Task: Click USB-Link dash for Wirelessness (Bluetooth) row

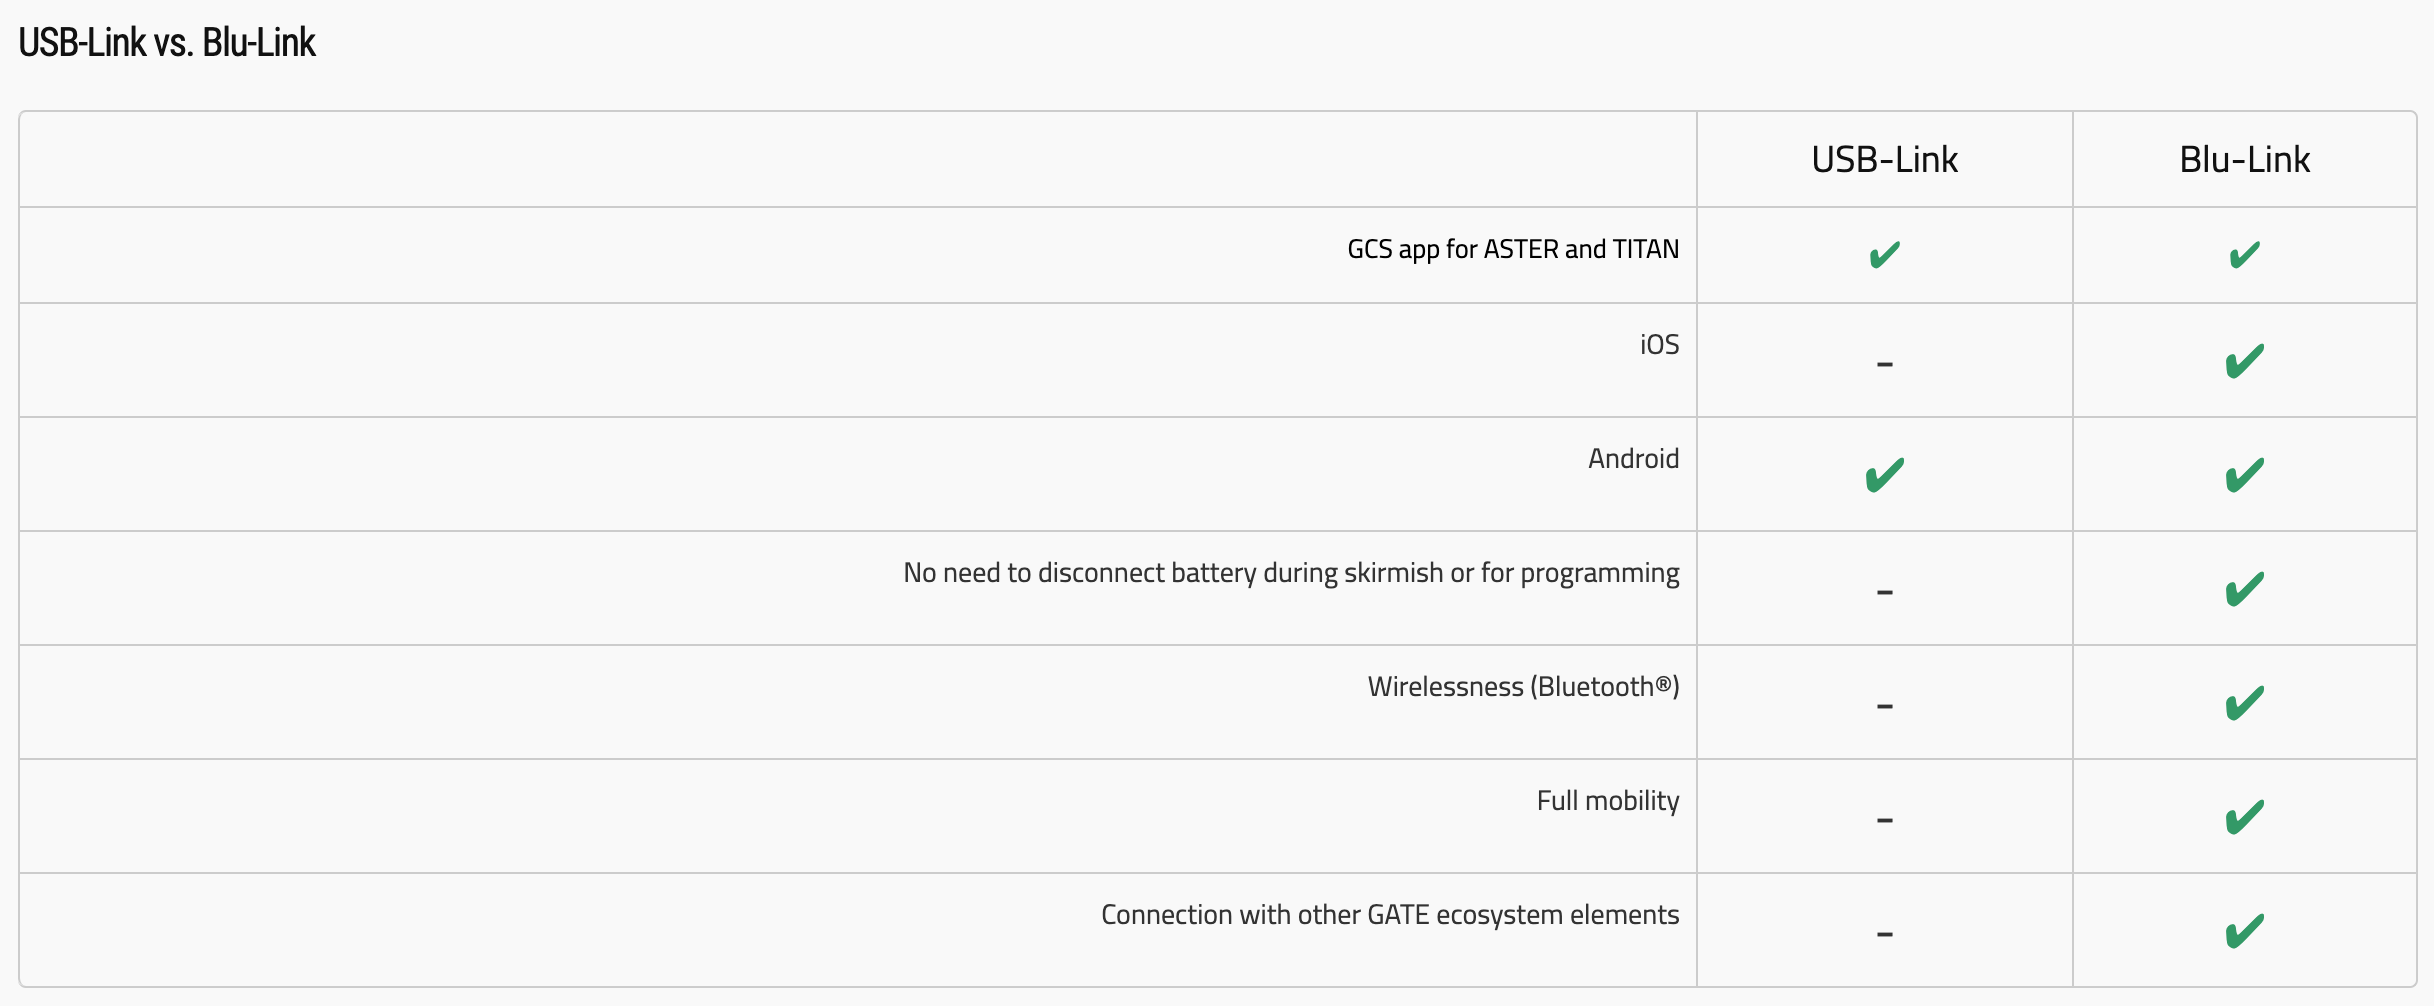Action: [1884, 706]
